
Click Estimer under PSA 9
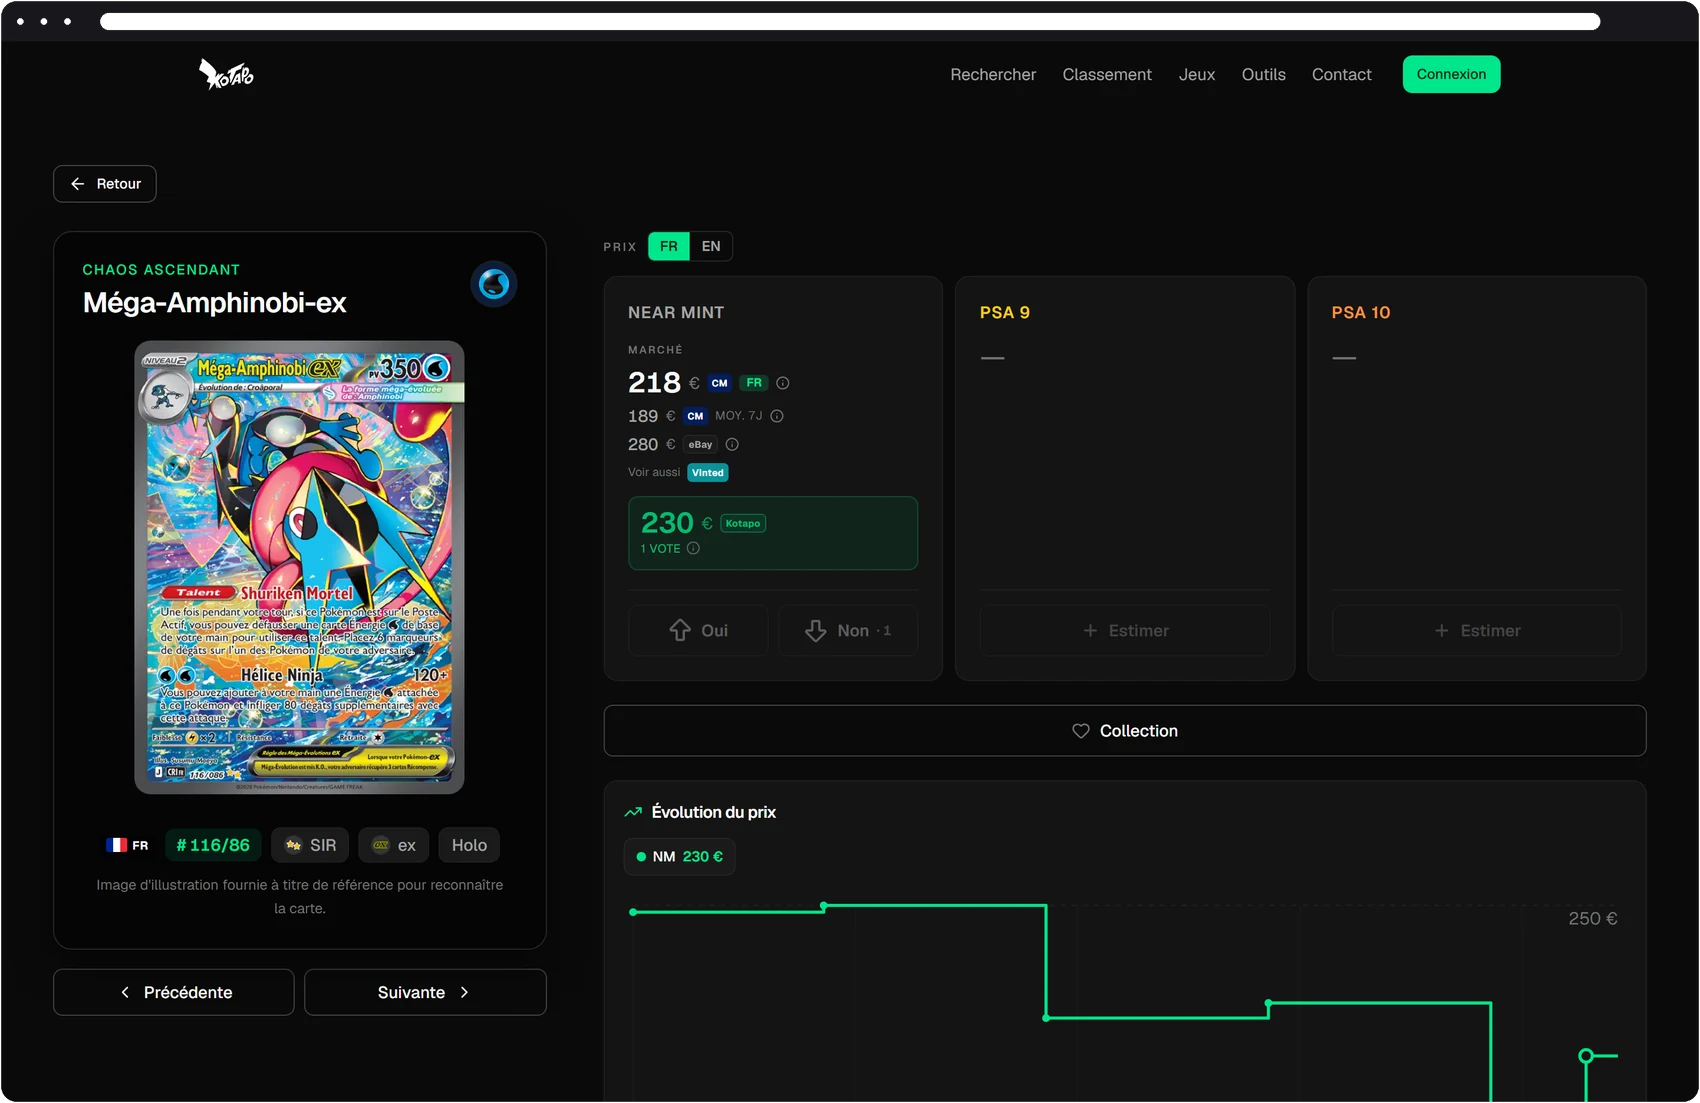pyautogui.click(x=1125, y=630)
